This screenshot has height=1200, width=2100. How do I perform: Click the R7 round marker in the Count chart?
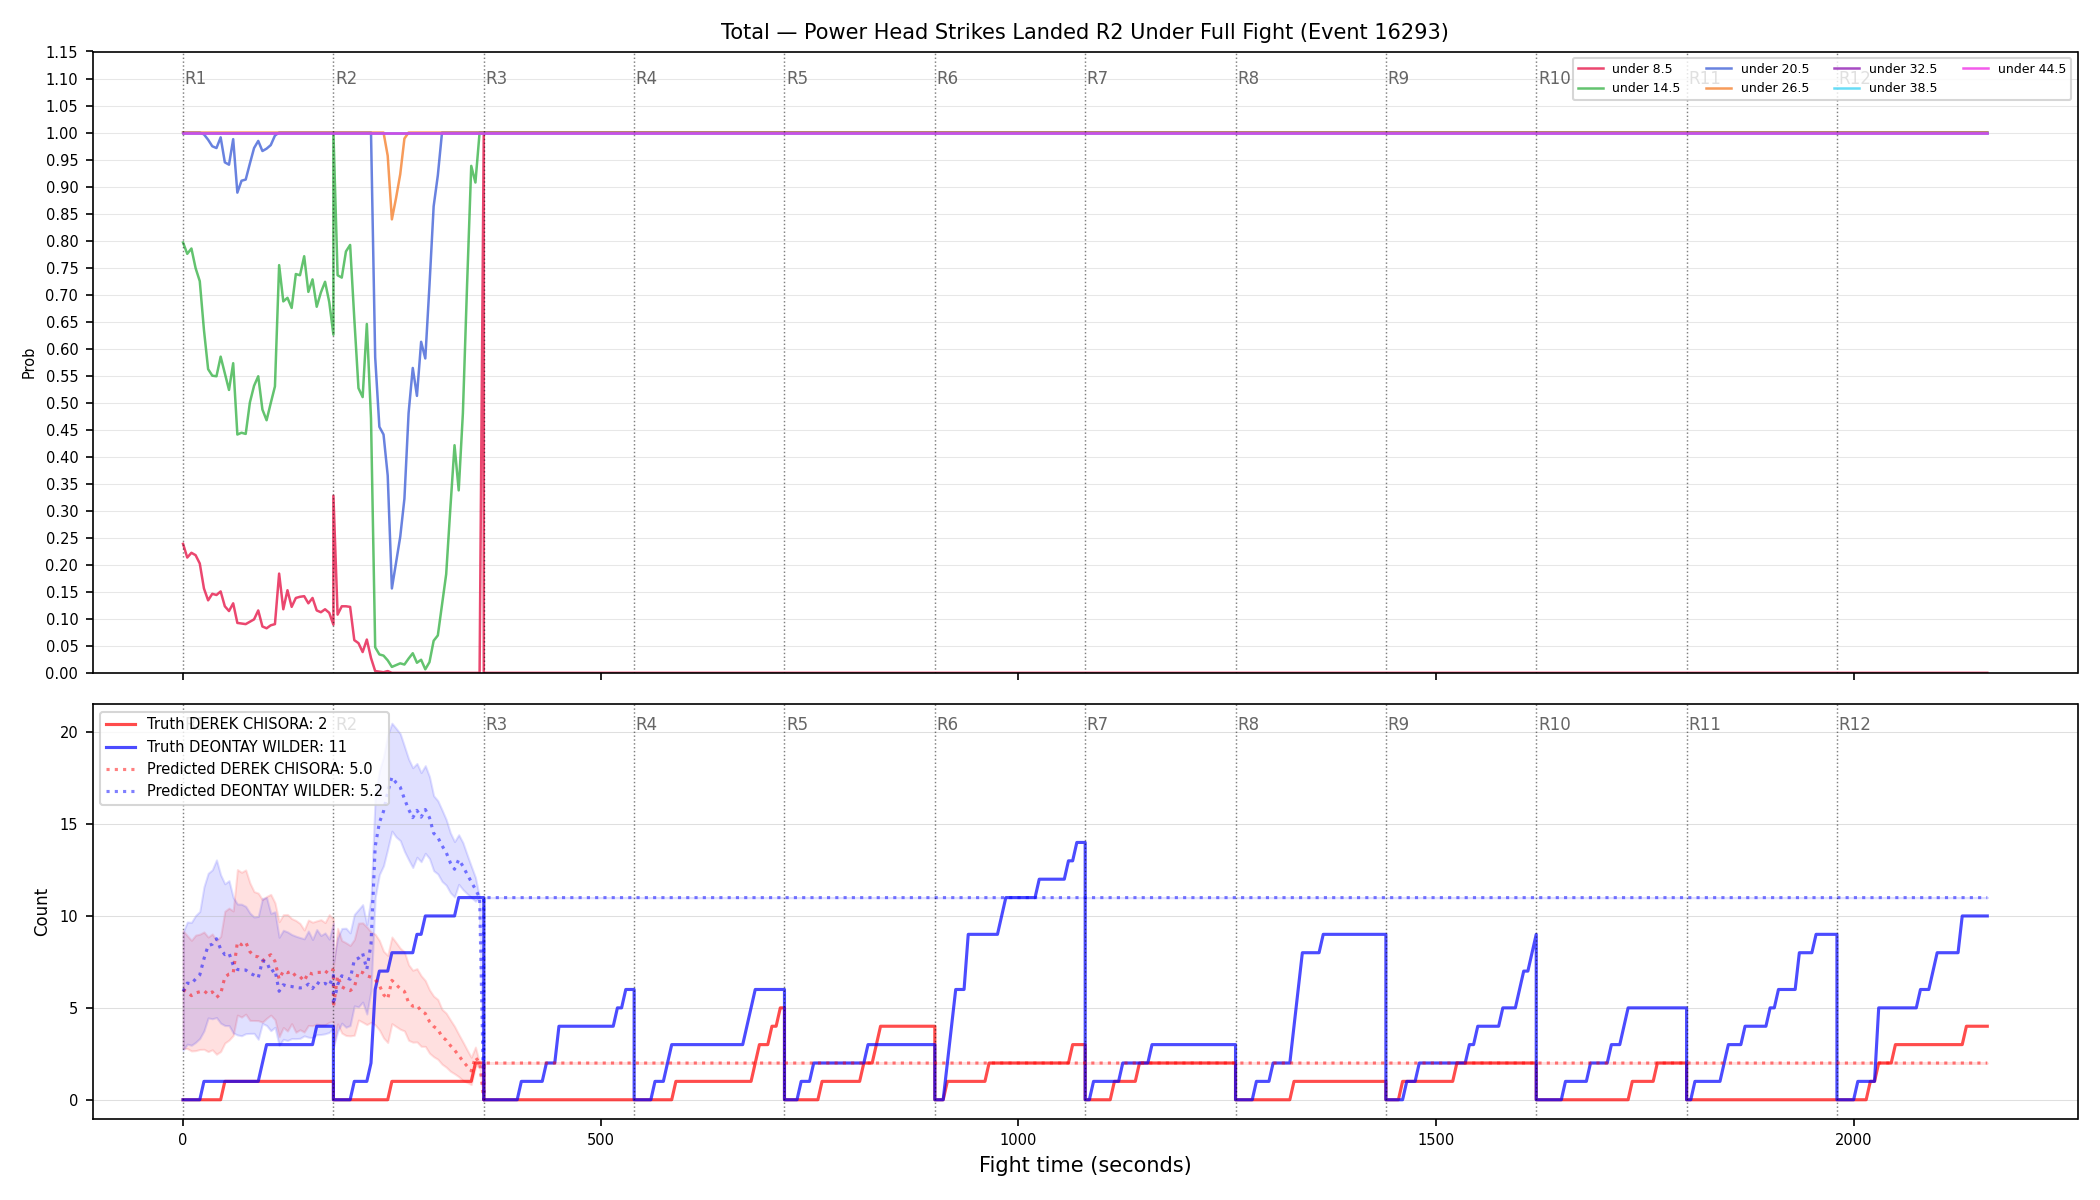tap(1098, 724)
